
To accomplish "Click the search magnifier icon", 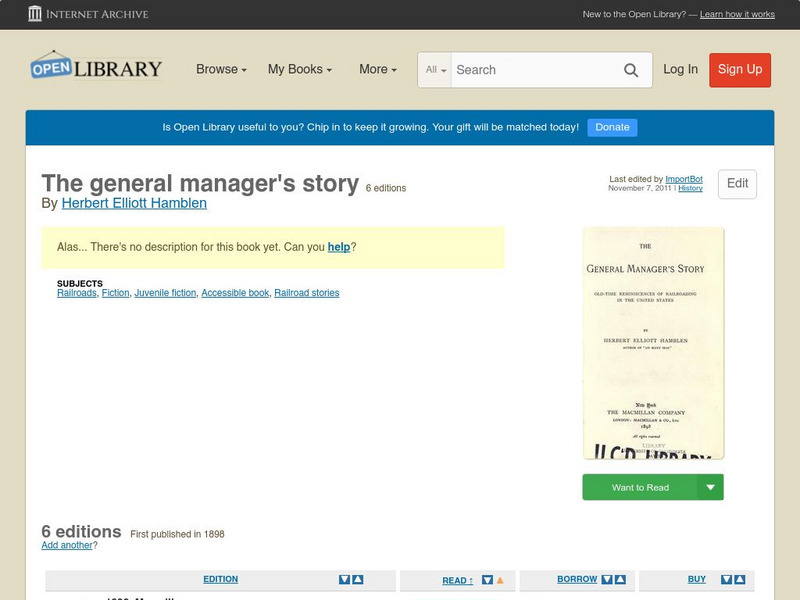I will [x=631, y=70].
